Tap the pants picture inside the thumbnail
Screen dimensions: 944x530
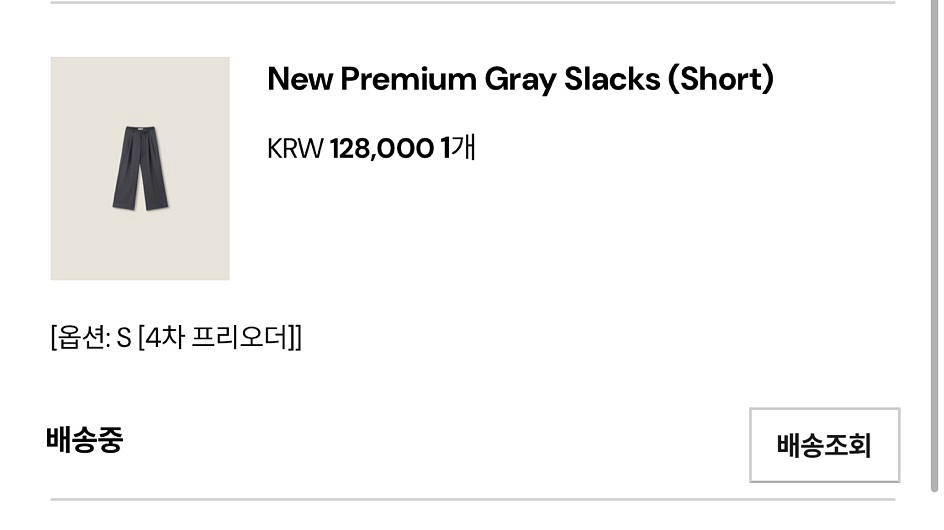(140, 168)
